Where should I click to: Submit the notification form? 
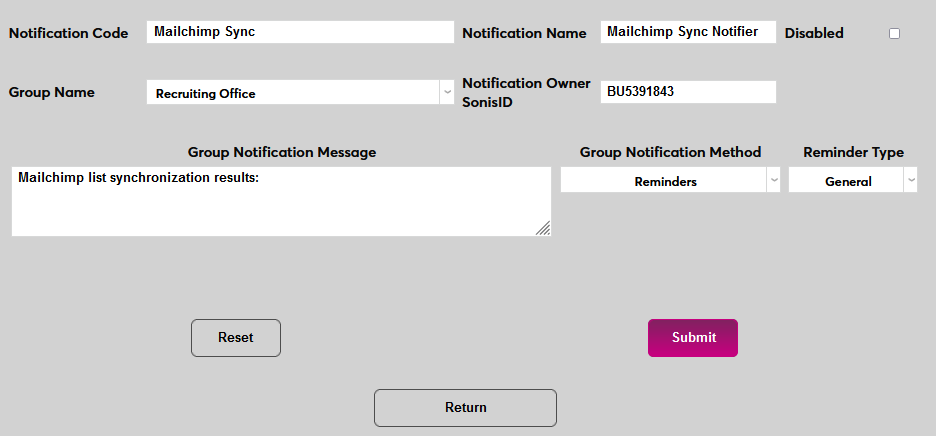coord(693,338)
